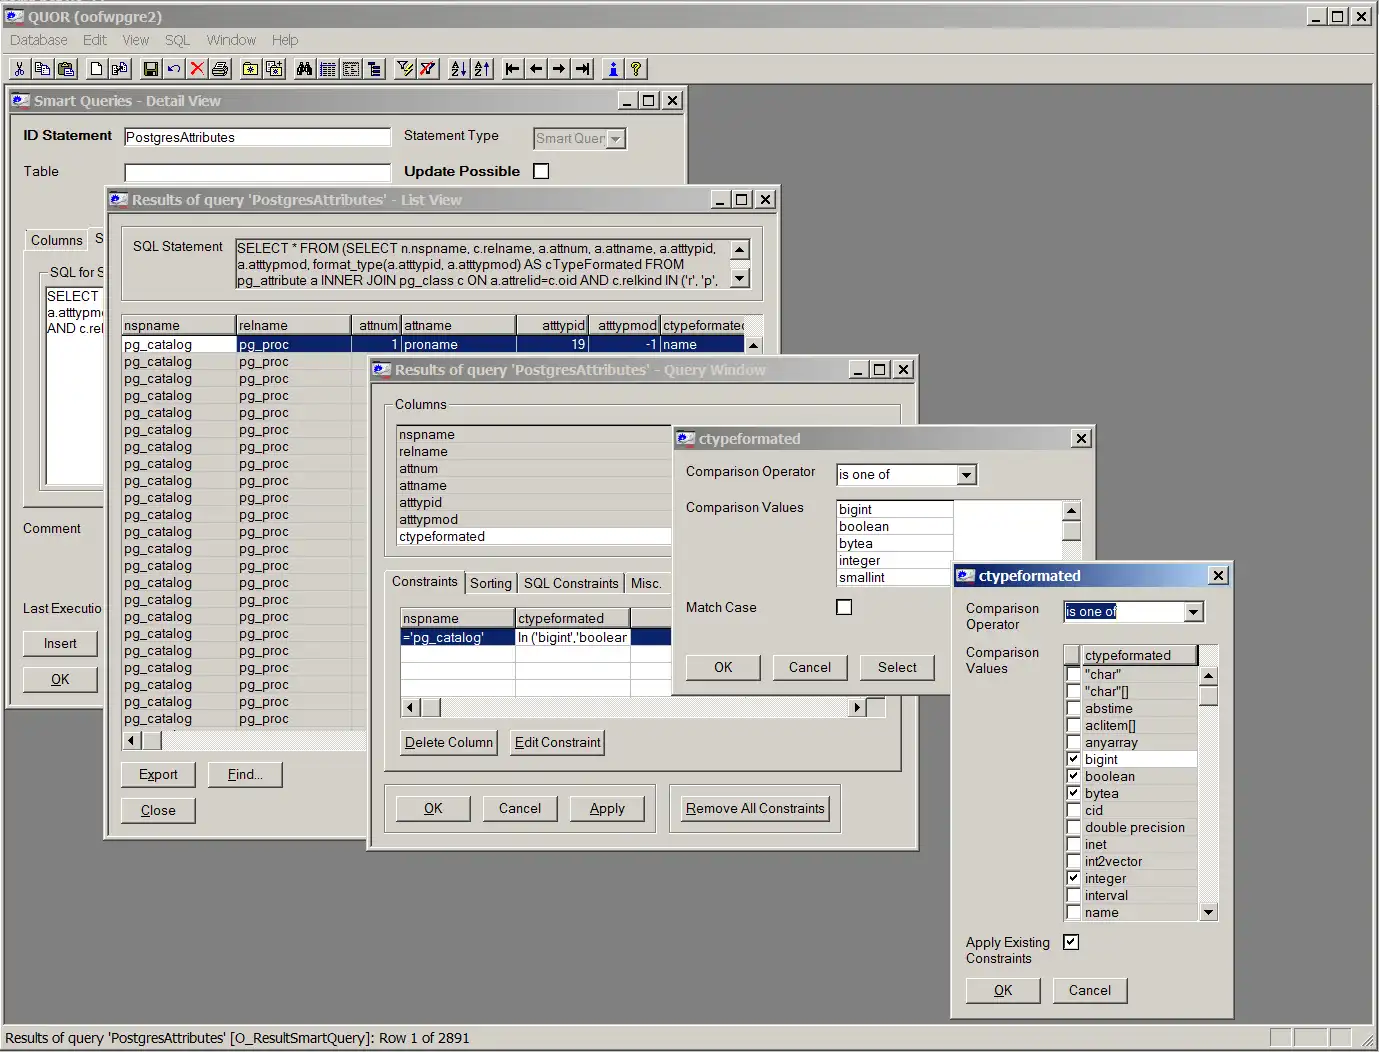Switch to the SQL Constraints tab
This screenshot has height=1052, width=1379.
(x=571, y=583)
